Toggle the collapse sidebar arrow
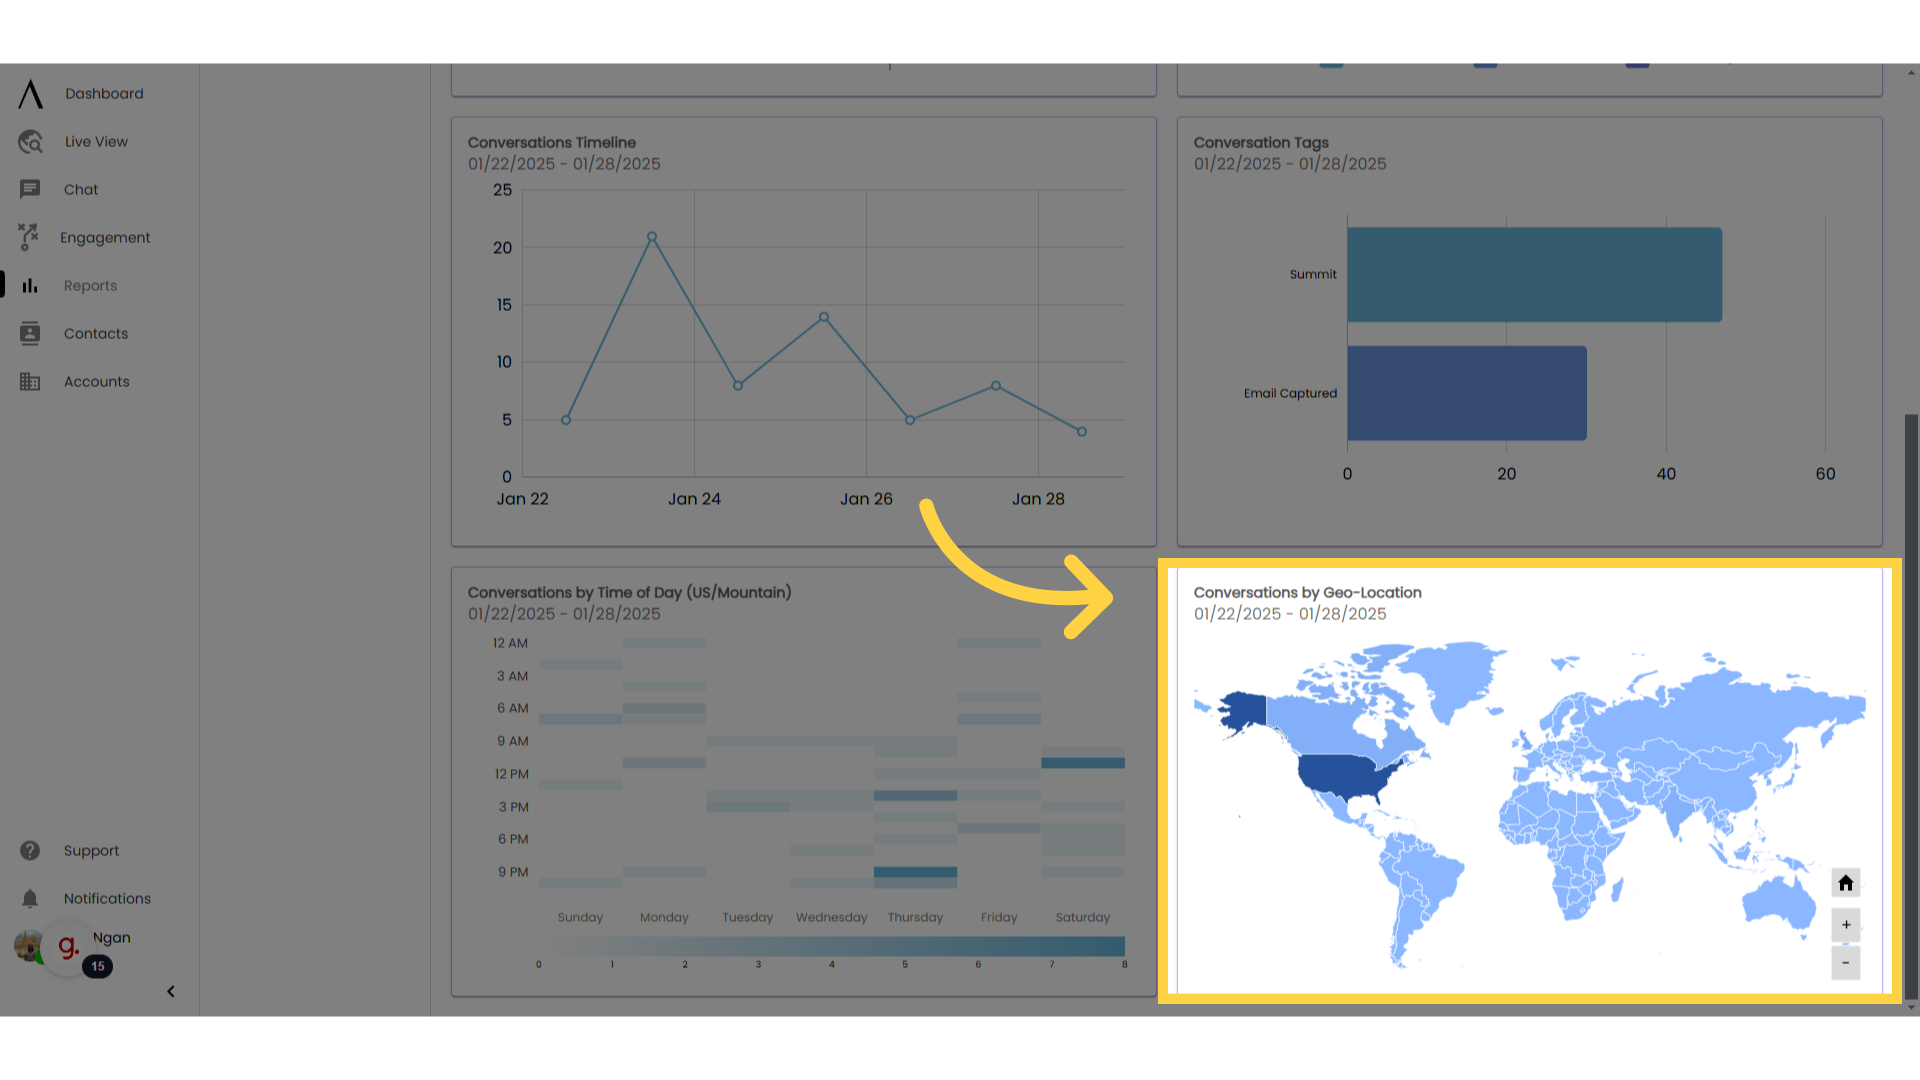The image size is (1920, 1080). [x=170, y=992]
